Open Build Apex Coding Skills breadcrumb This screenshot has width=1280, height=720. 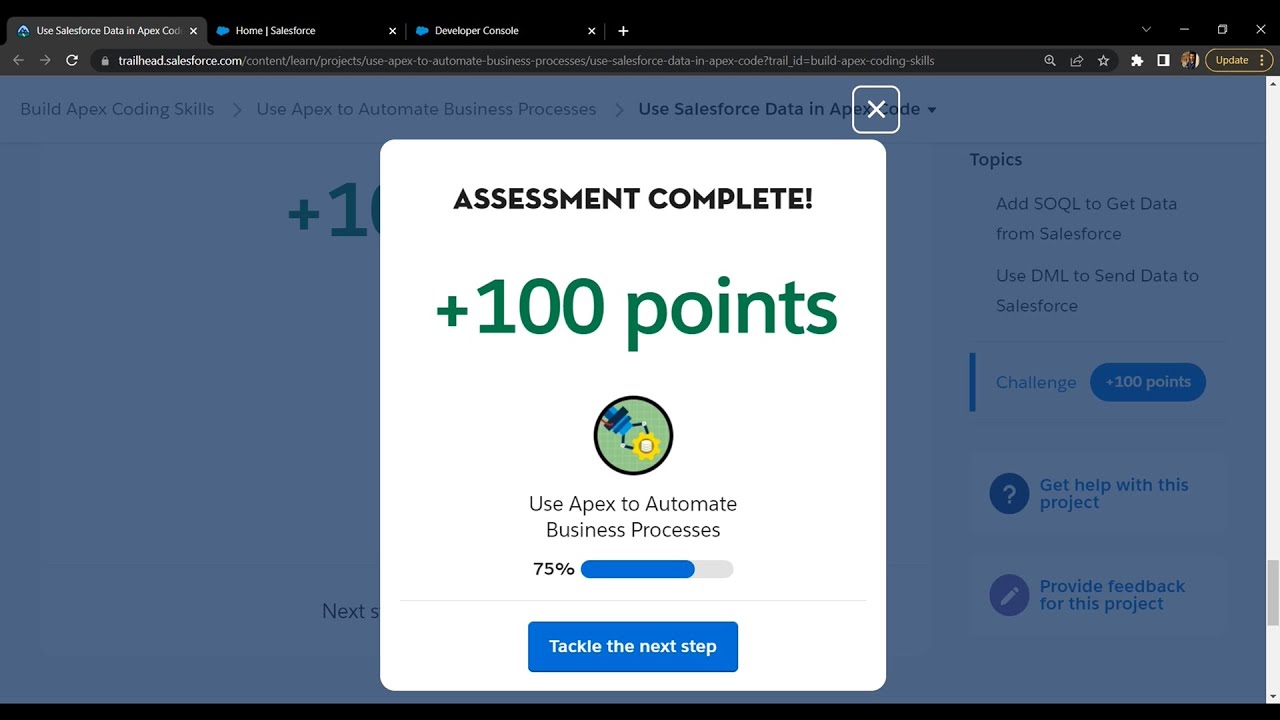click(x=117, y=109)
